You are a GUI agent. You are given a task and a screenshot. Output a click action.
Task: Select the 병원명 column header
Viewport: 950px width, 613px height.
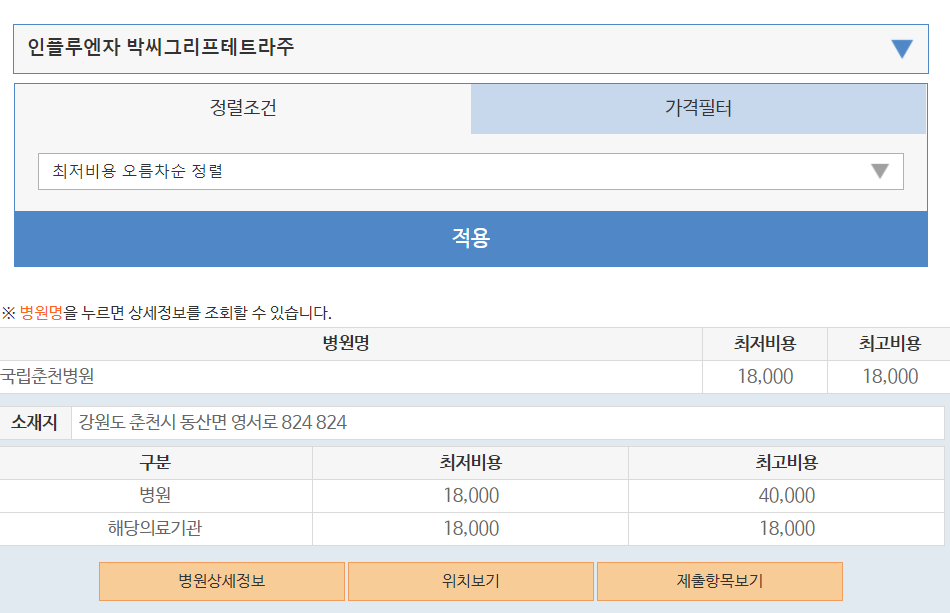pyautogui.click(x=346, y=344)
